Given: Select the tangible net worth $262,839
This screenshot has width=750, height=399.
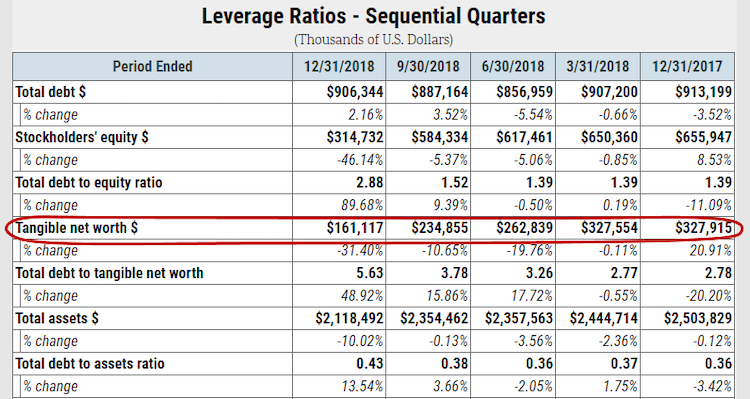Looking at the screenshot, I should (x=525, y=228).
